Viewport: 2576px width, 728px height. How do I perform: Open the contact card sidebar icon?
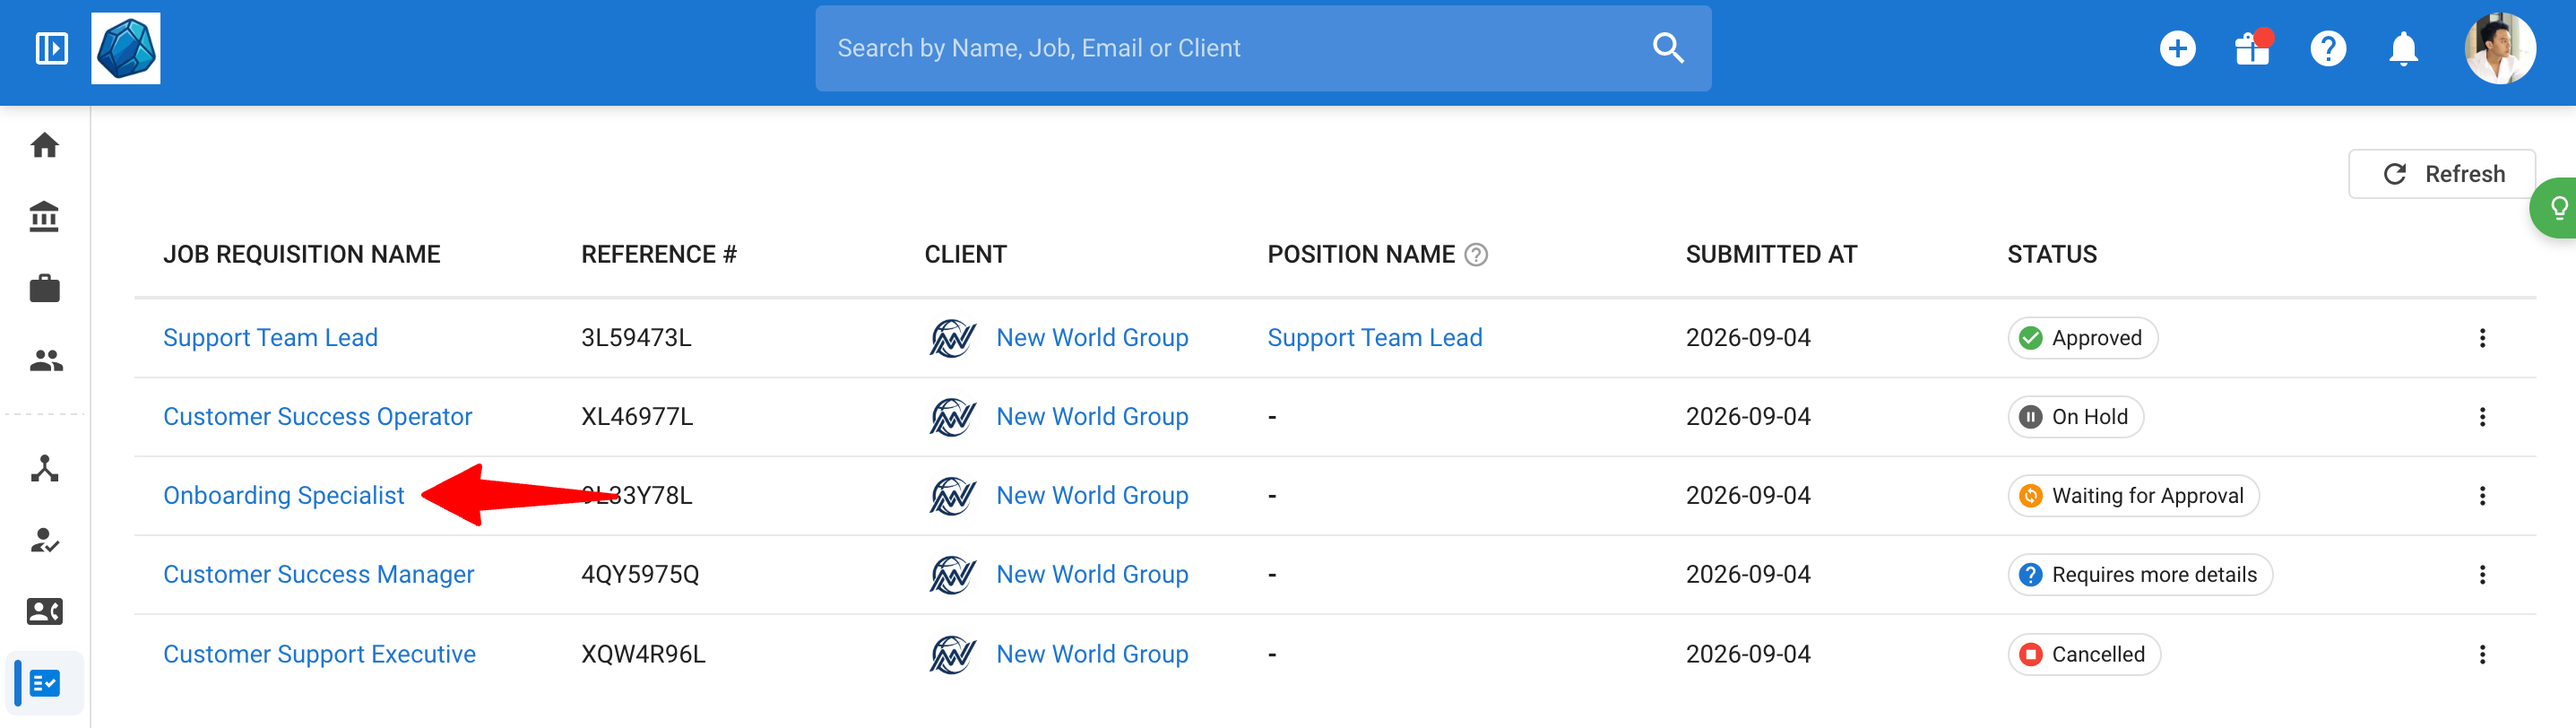pos(45,611)
